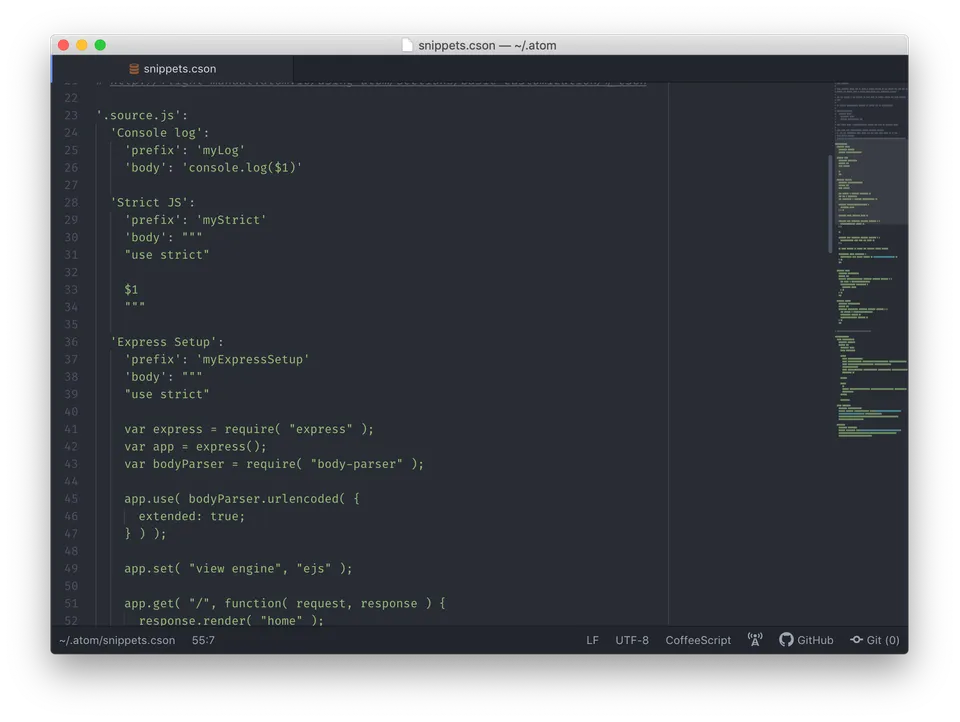This screenshot has width=960, height=722.
Task: Open Teletype via the radio tower icon
Action: point(755,640)
